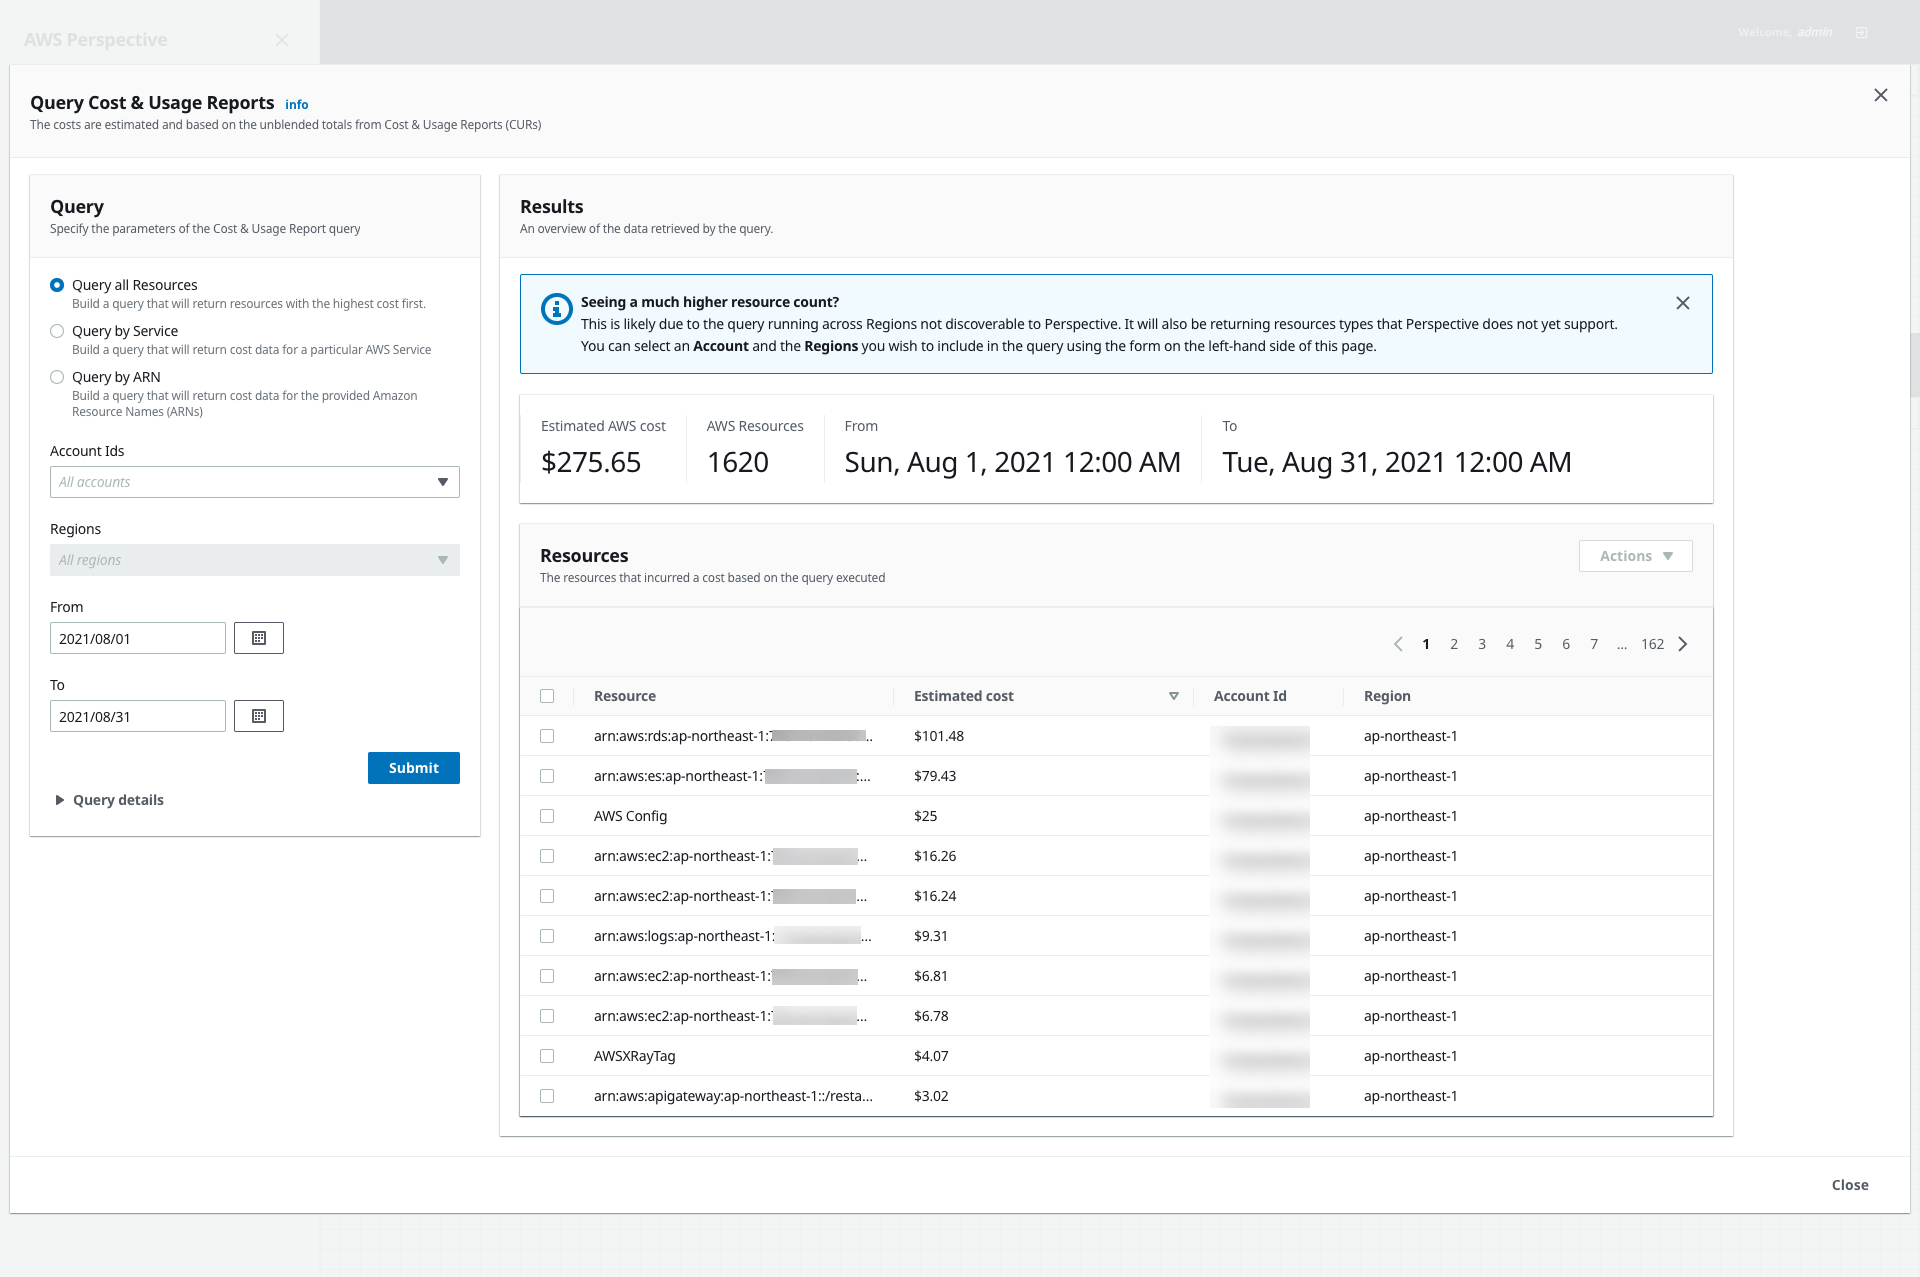Go to results page 6
This screenshot has height=1277, width=1920.
coord(1566,644)
